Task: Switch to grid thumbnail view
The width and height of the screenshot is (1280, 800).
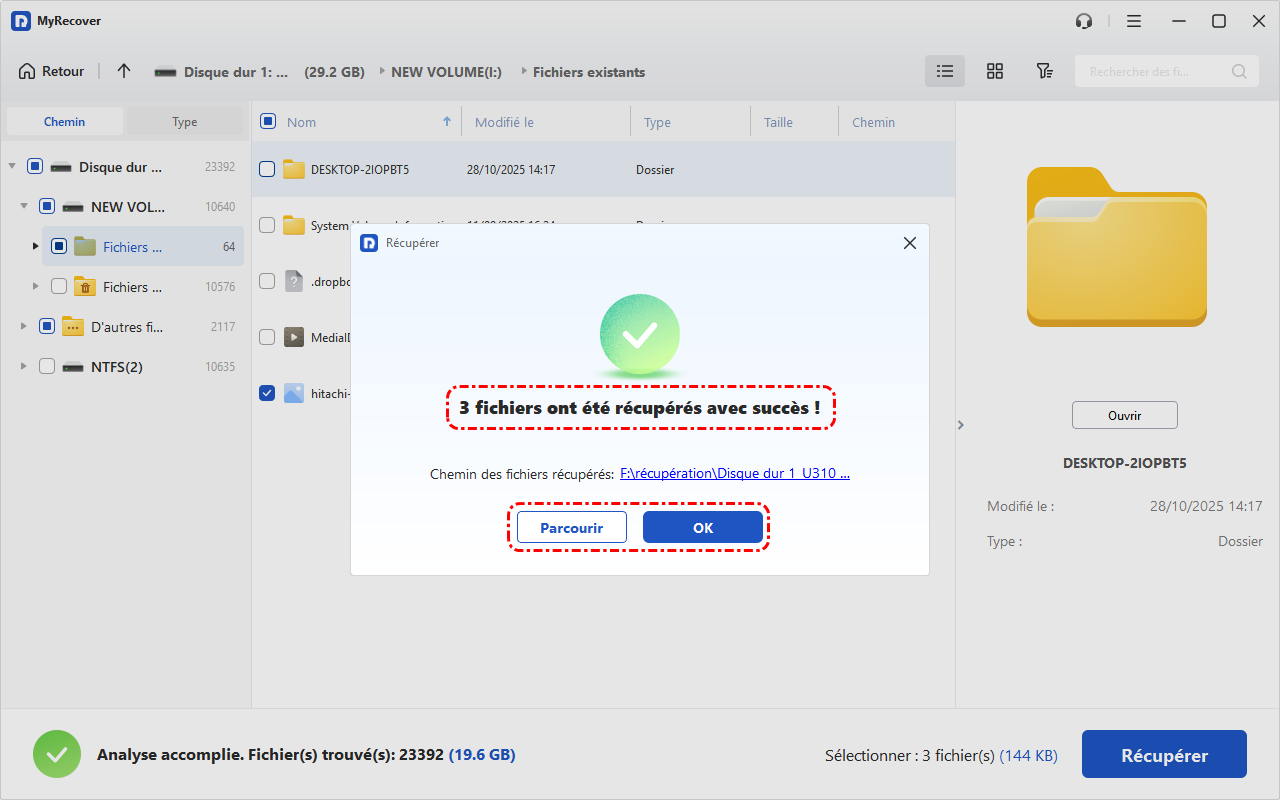Action: [x=994, y=71]
